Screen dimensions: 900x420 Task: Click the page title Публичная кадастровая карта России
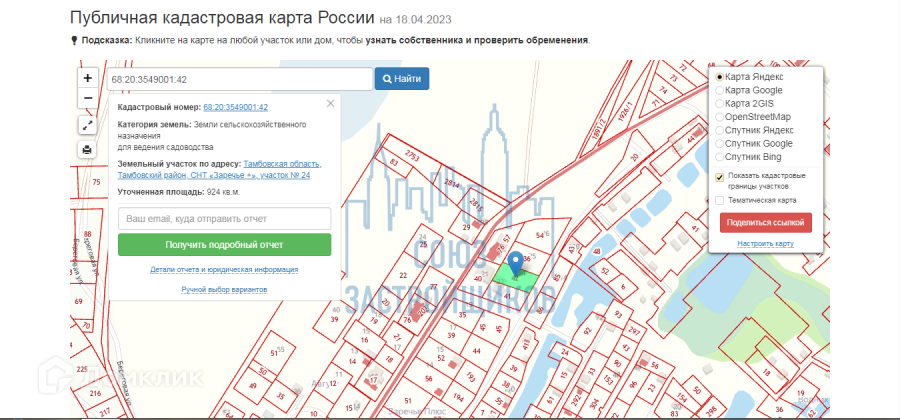click(222, 17)
